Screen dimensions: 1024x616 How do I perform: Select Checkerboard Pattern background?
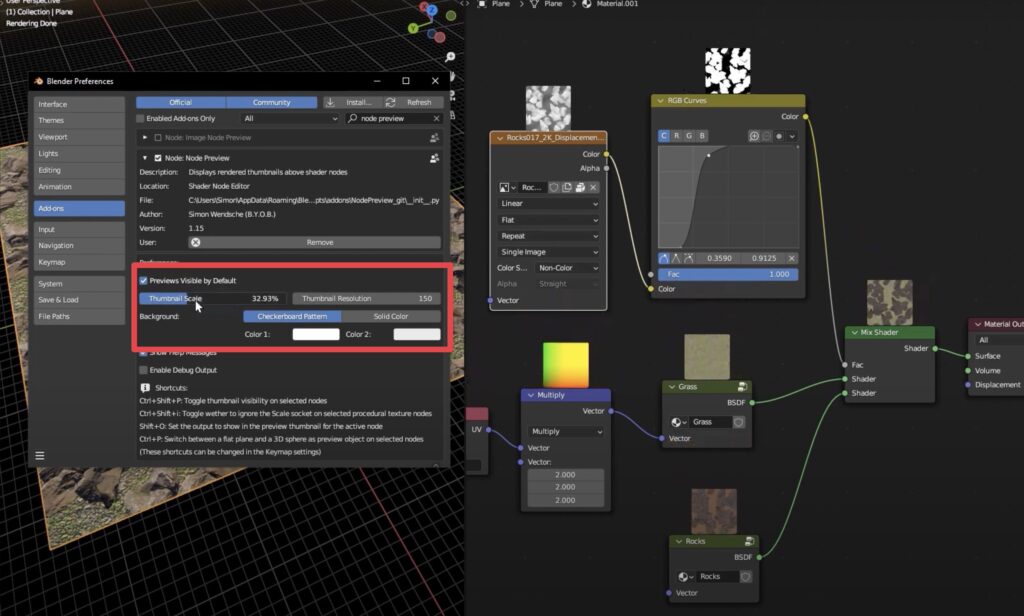coord(292,316)
